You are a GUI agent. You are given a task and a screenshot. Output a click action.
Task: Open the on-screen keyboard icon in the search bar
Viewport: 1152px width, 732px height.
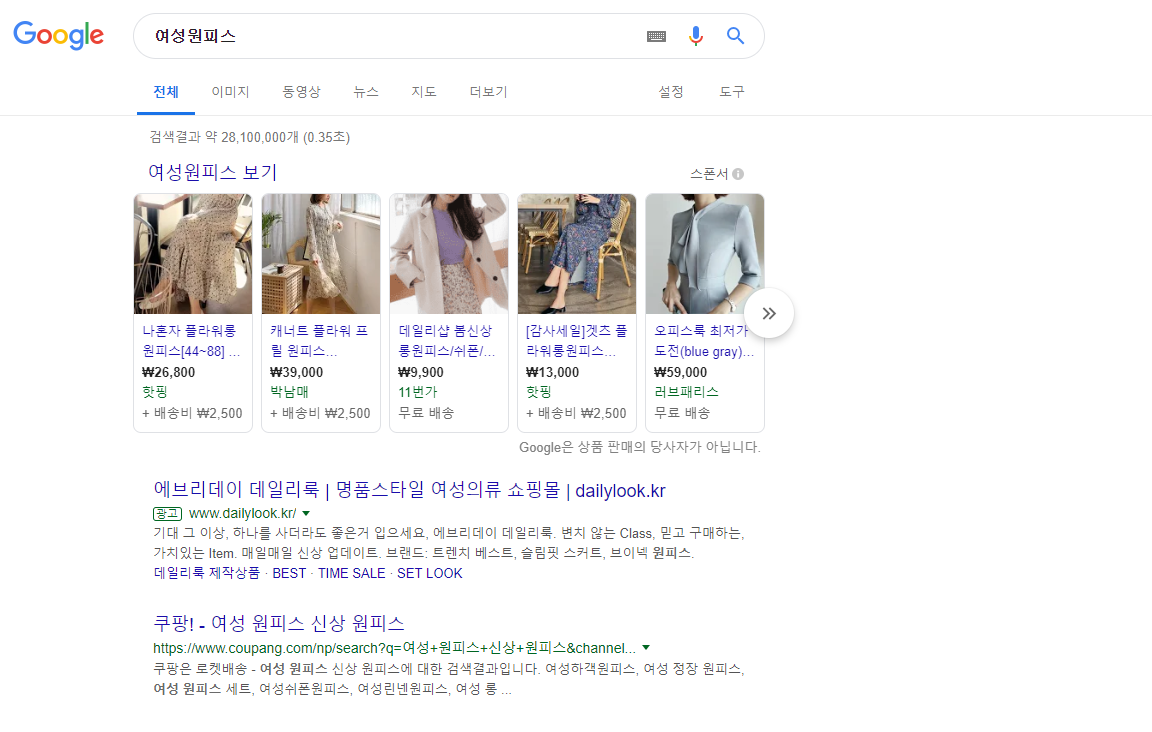(656, 35)
